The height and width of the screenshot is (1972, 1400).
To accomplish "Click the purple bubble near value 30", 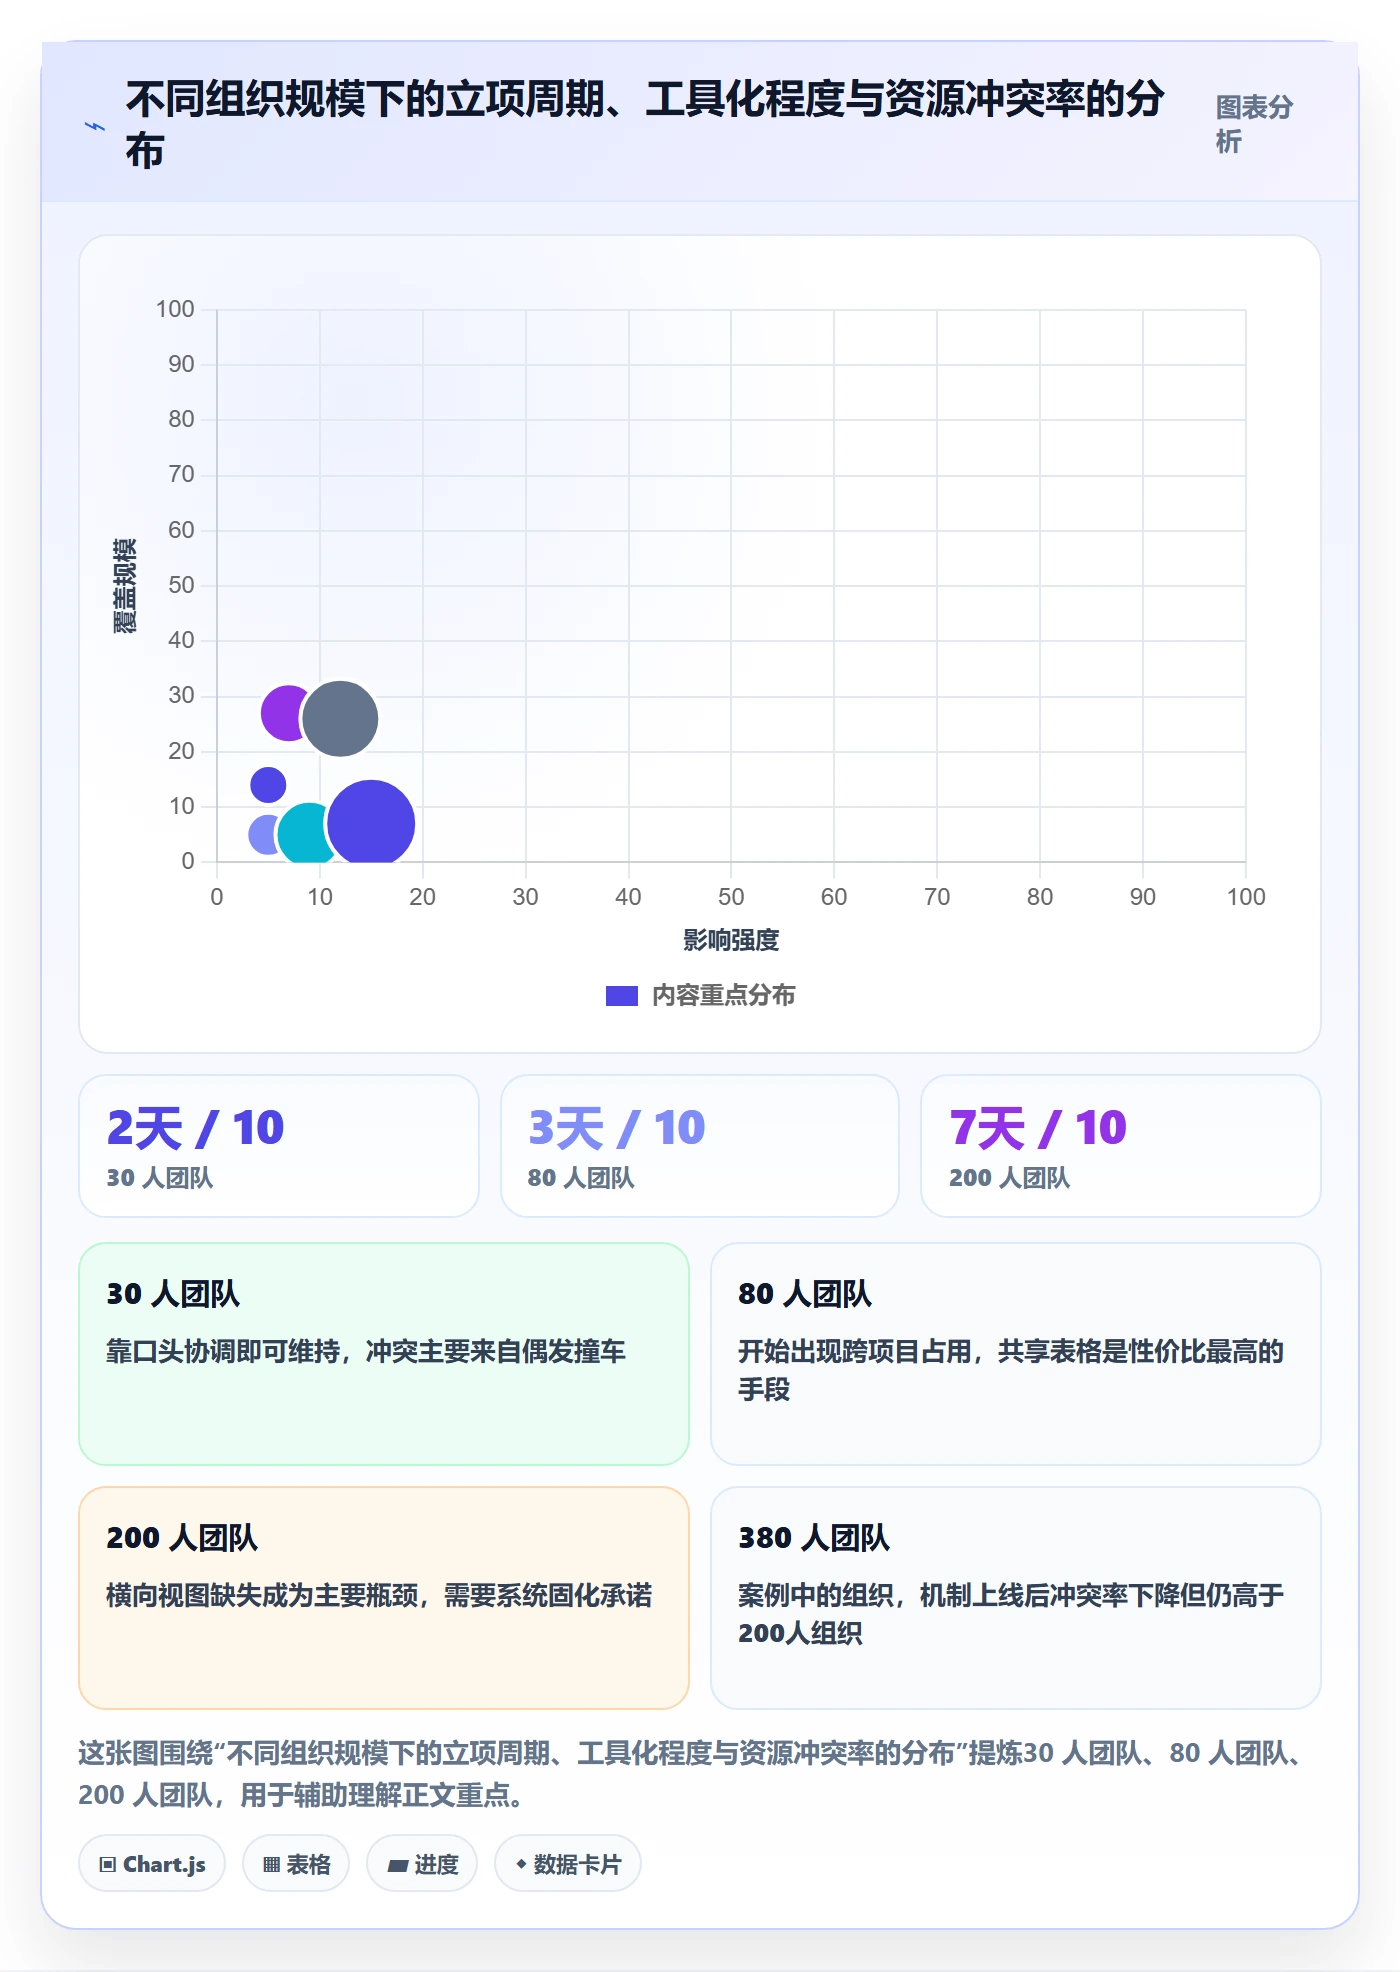I will point(282,713).
